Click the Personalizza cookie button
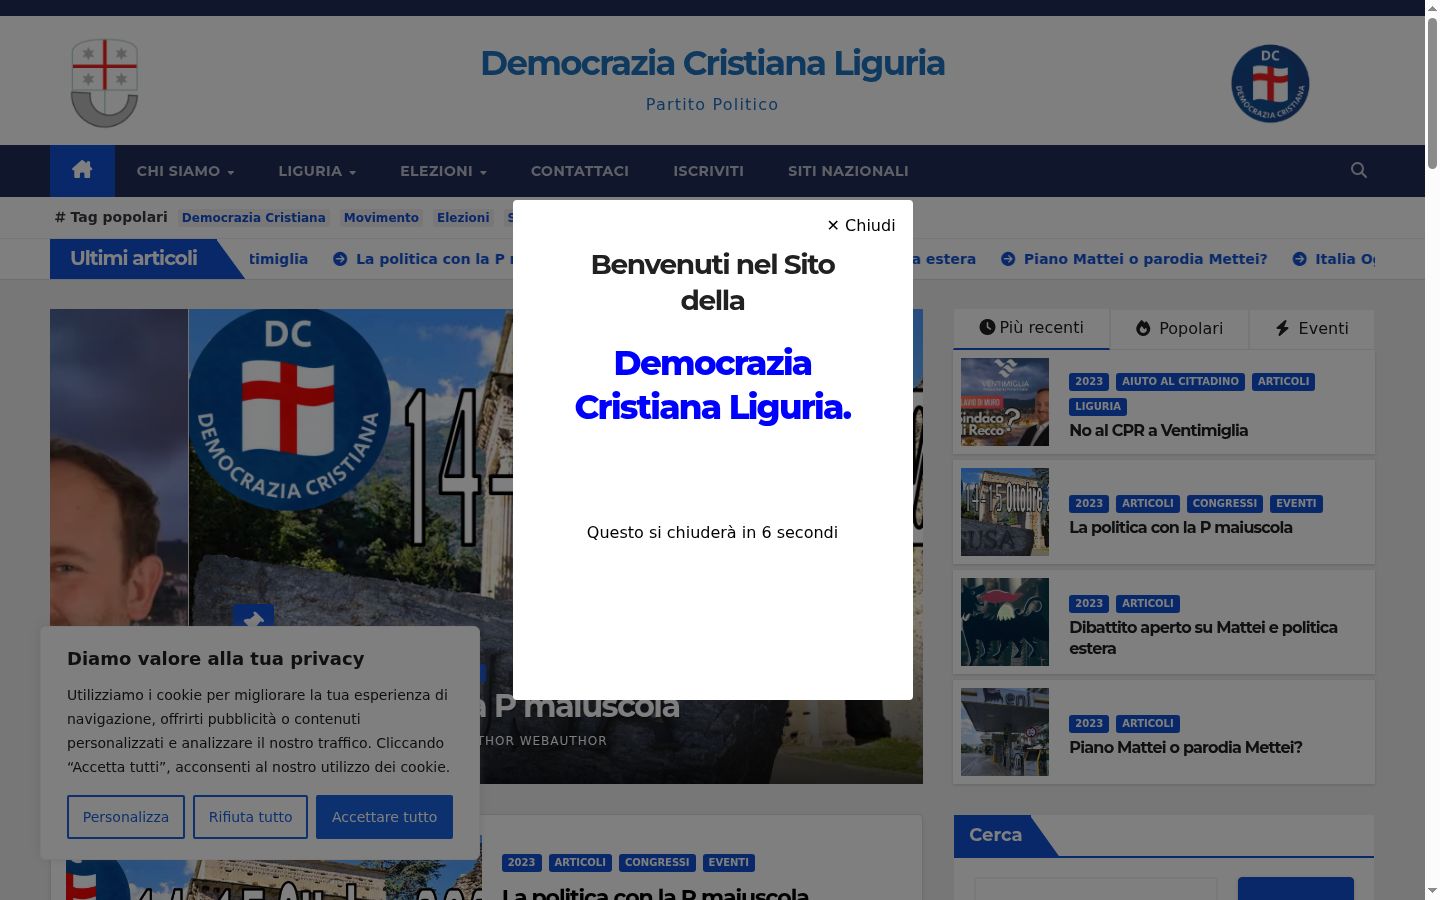Screen dimensions: 1440x900 click(x=126, y=817)
